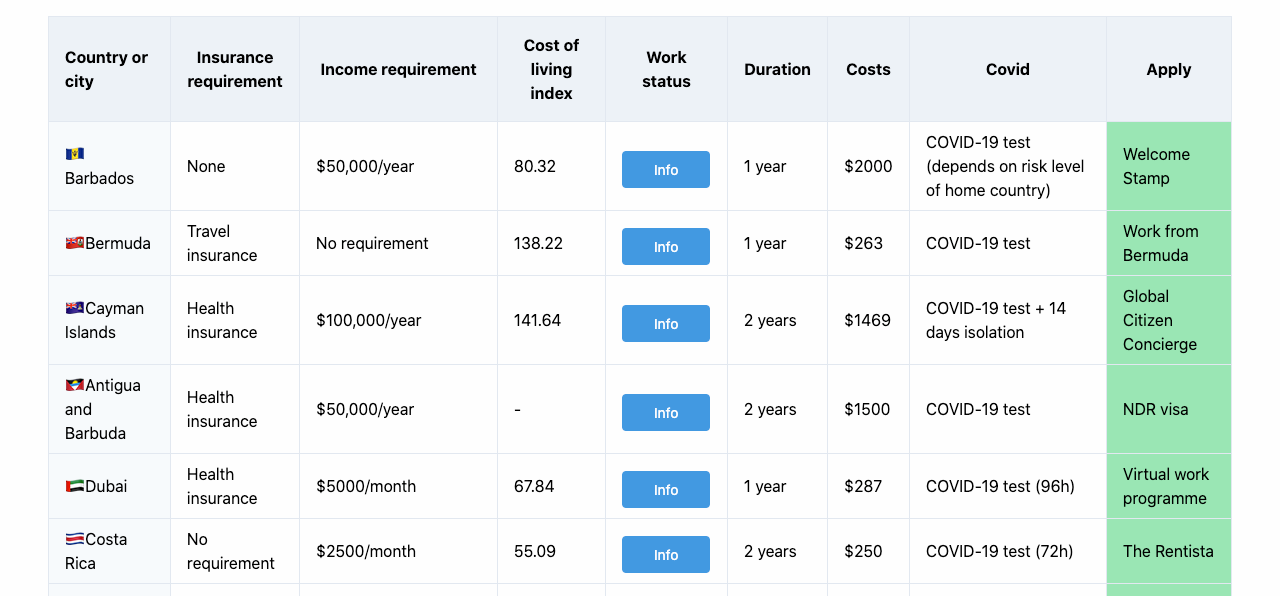Show Cayman Islands work status Info
This screenshot has width=1280, height=596.
click(x=666, y=324)
